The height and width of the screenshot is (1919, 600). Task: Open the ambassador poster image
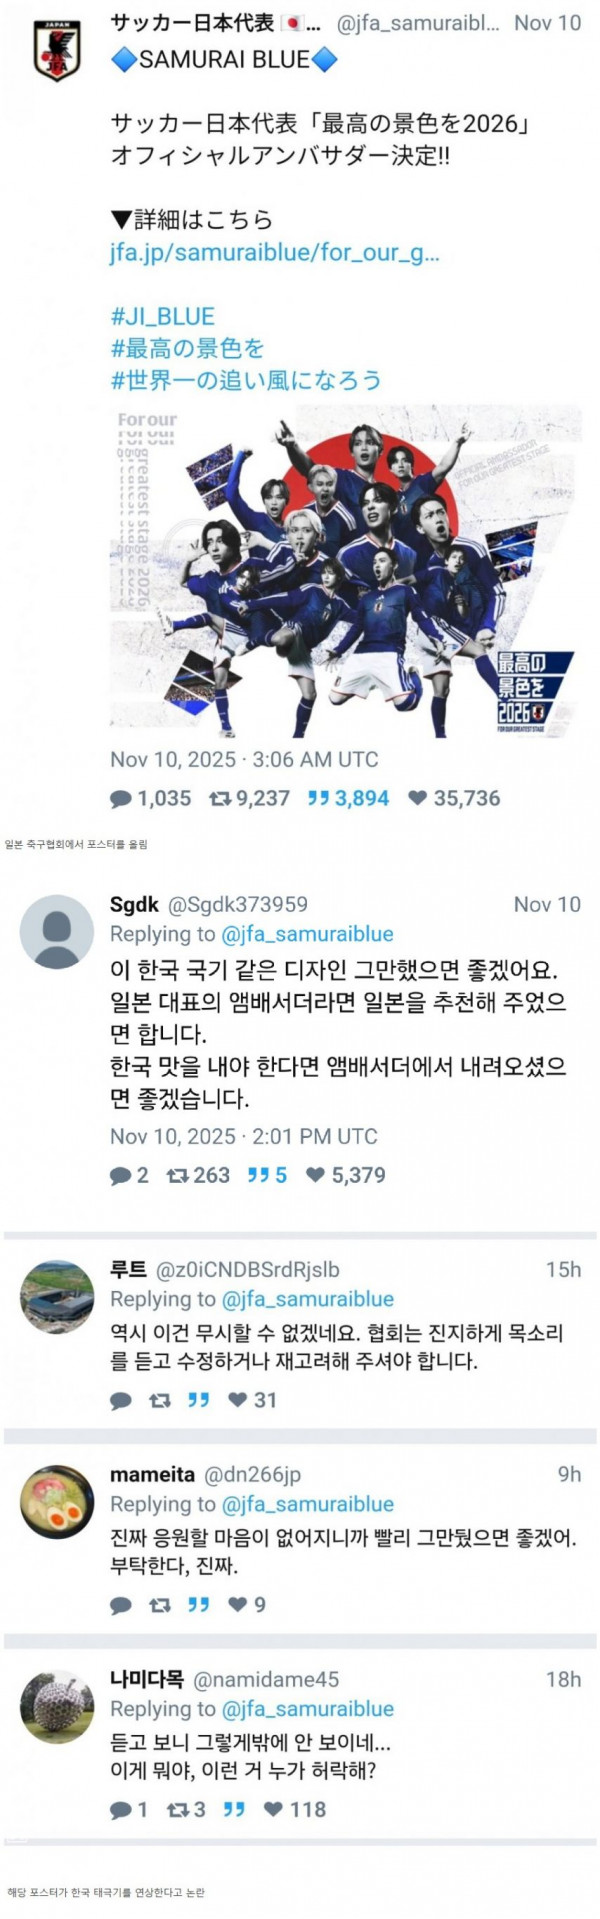point(346,571)
